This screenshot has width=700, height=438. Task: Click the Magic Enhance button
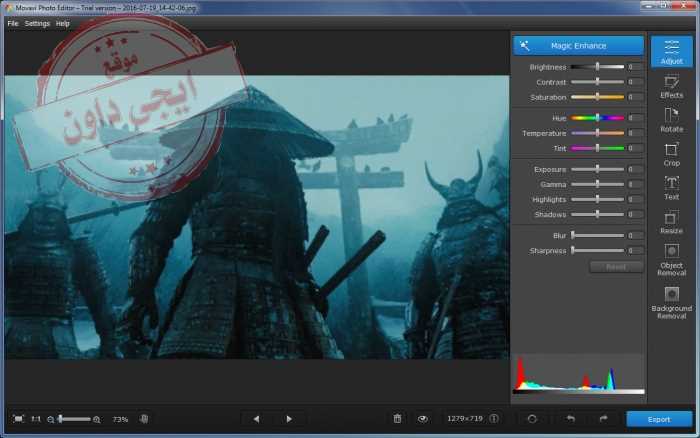(x=578, y=46)
